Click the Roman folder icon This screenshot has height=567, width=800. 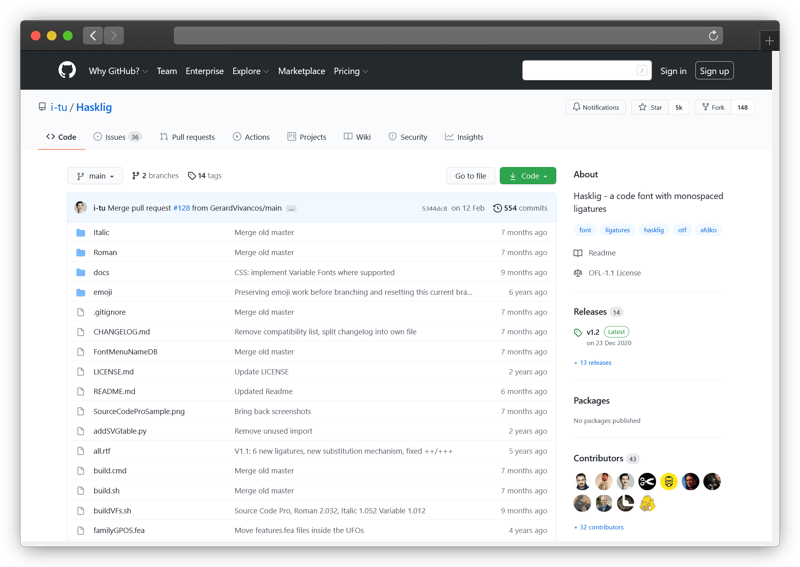(81, 253)
